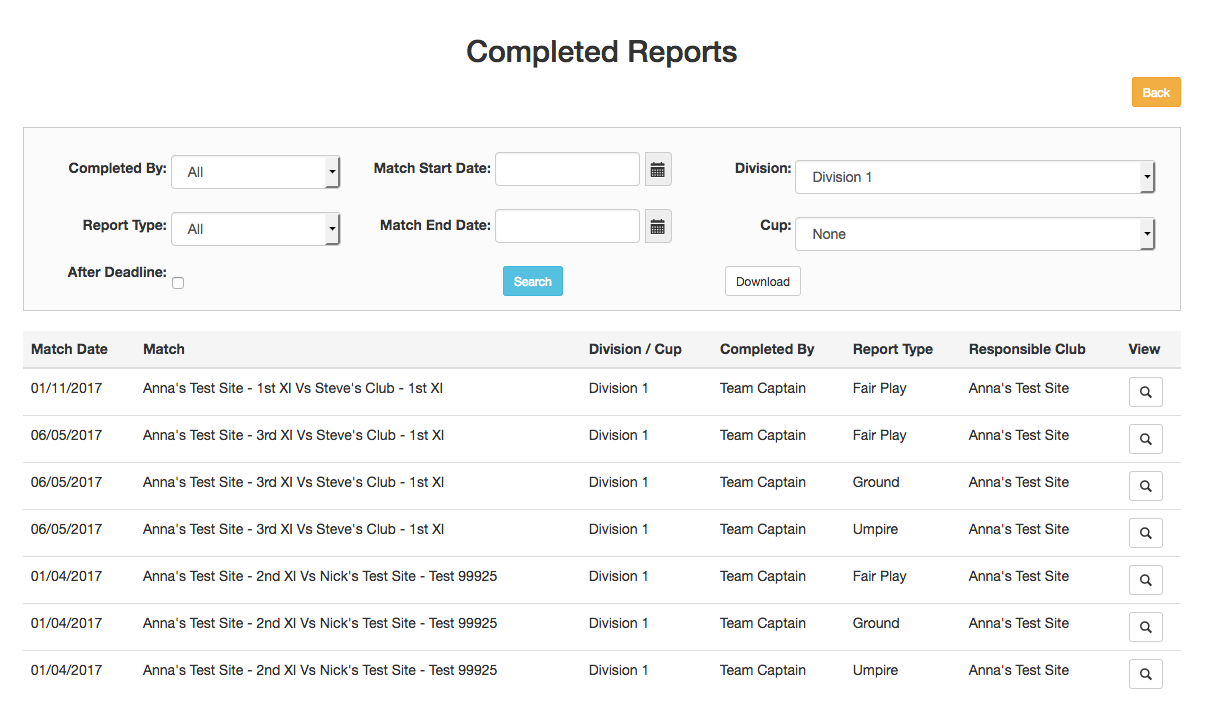View the 06/05/2017 Ground report
Viewport: 1211px width, 720px height.
(1146, 486)
